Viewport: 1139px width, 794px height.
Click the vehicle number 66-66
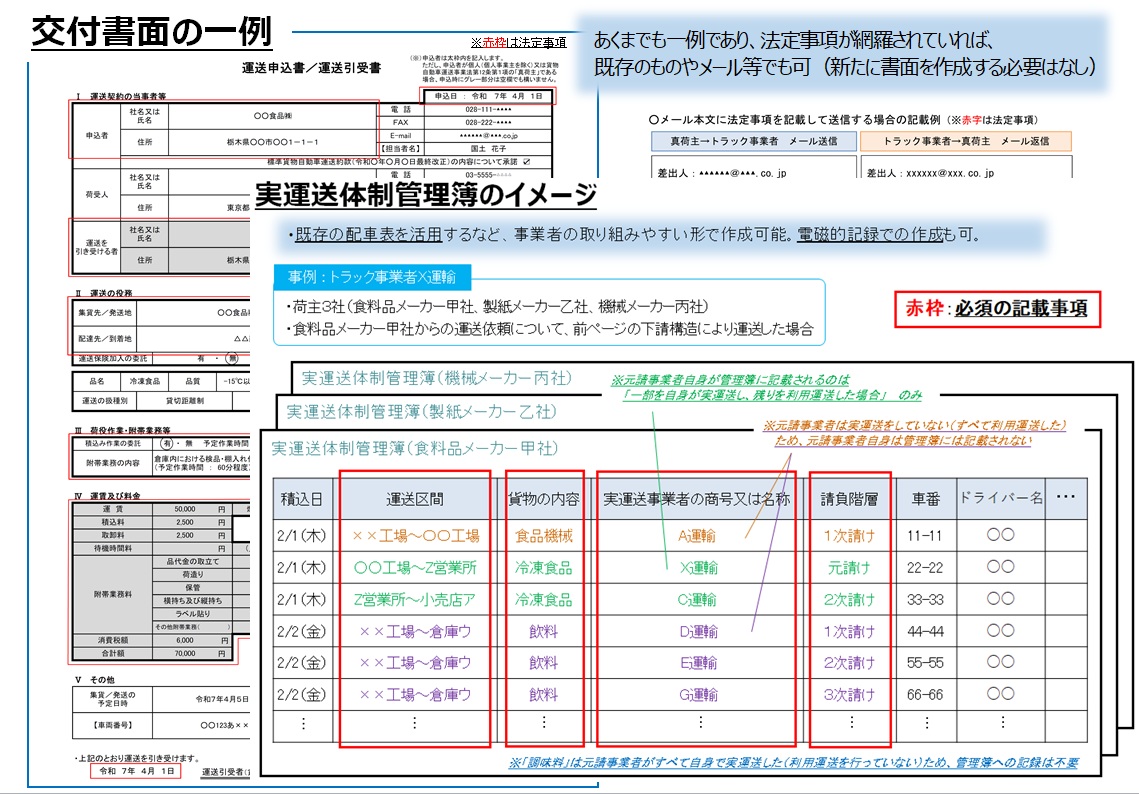pyautogui.click(x=925, y=695)
